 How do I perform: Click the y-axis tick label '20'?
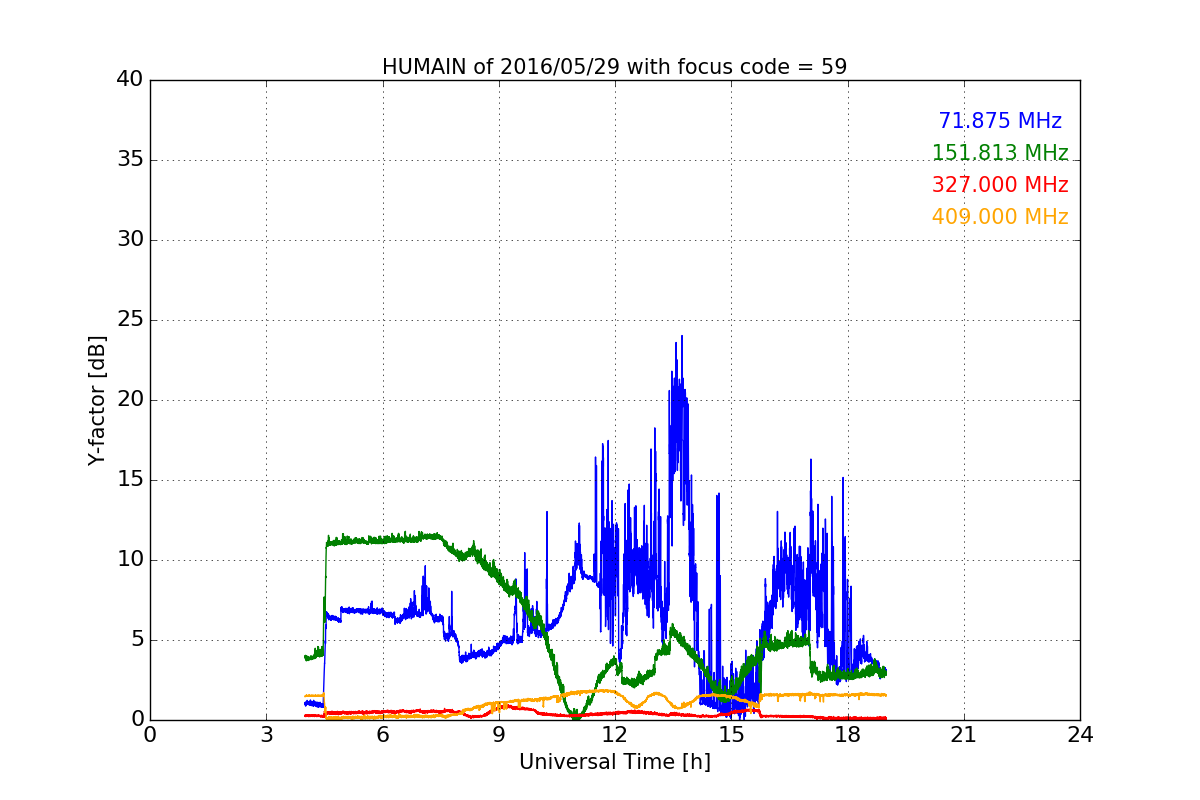pyautogui.click(x=130, y=400)
